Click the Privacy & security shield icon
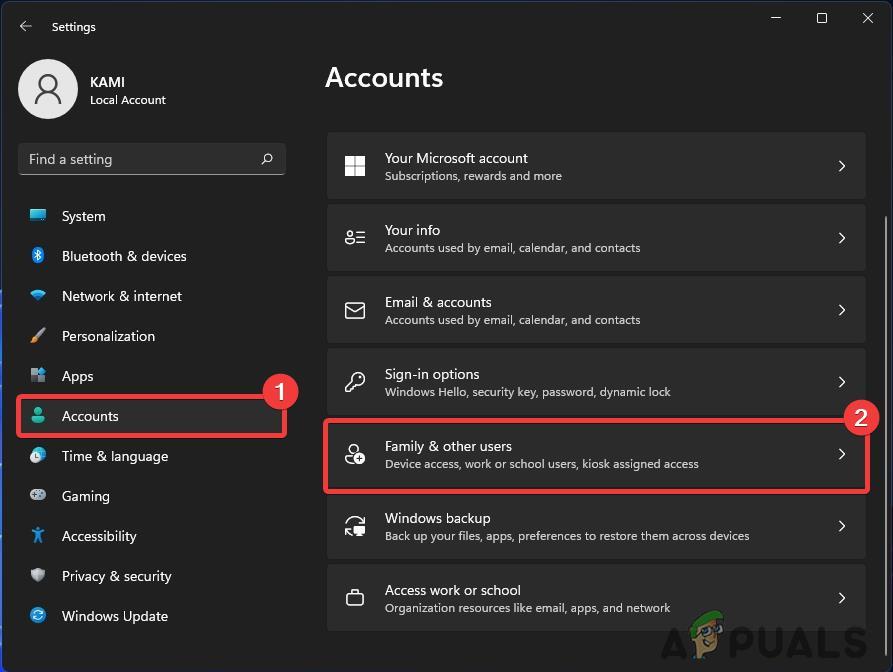 pos(38,576)
